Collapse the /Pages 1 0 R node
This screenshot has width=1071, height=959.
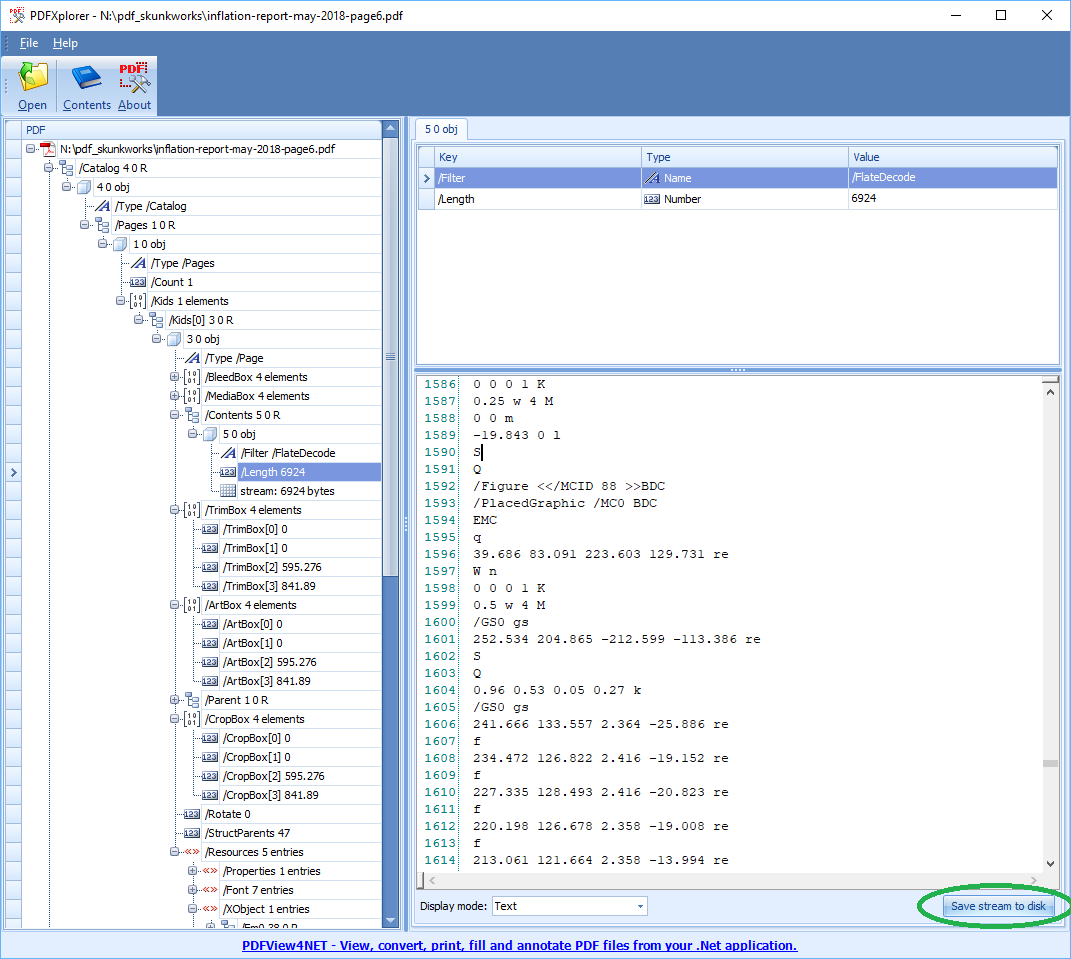pos(84,225)
